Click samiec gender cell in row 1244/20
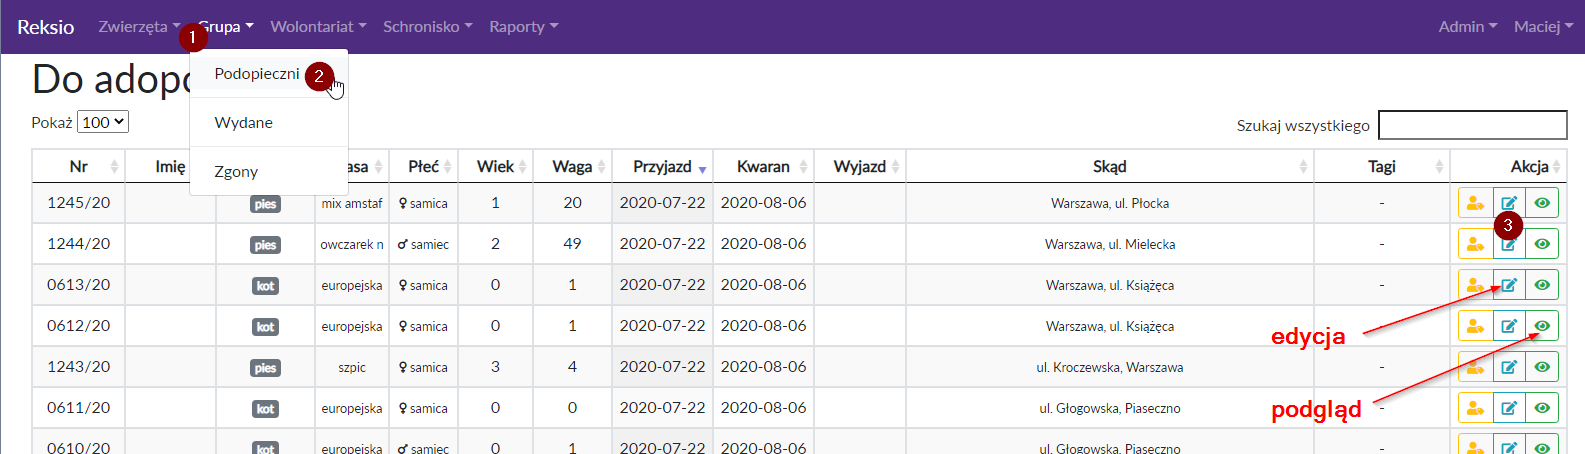Screen dimensions: 1585x454 423,244
